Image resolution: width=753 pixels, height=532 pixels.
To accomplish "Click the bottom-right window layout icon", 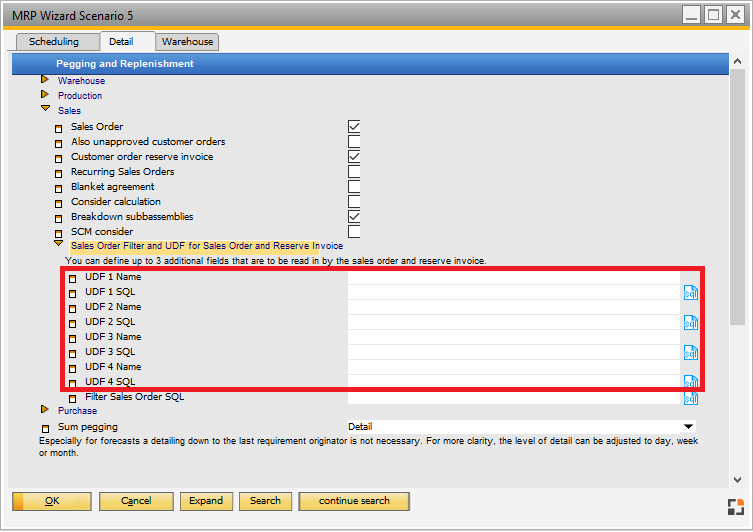I will 735,506.
